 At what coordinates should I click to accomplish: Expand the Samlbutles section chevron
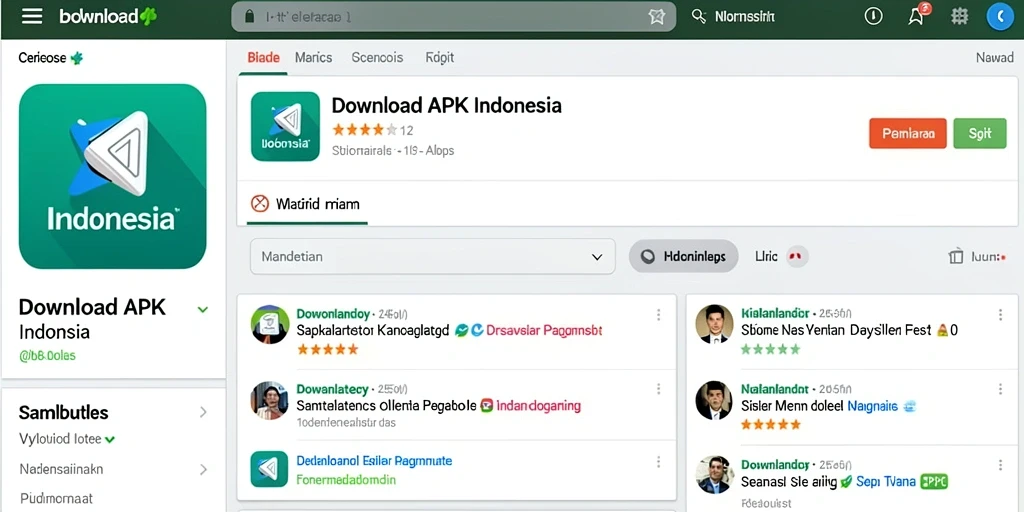(x=203, y=412)
